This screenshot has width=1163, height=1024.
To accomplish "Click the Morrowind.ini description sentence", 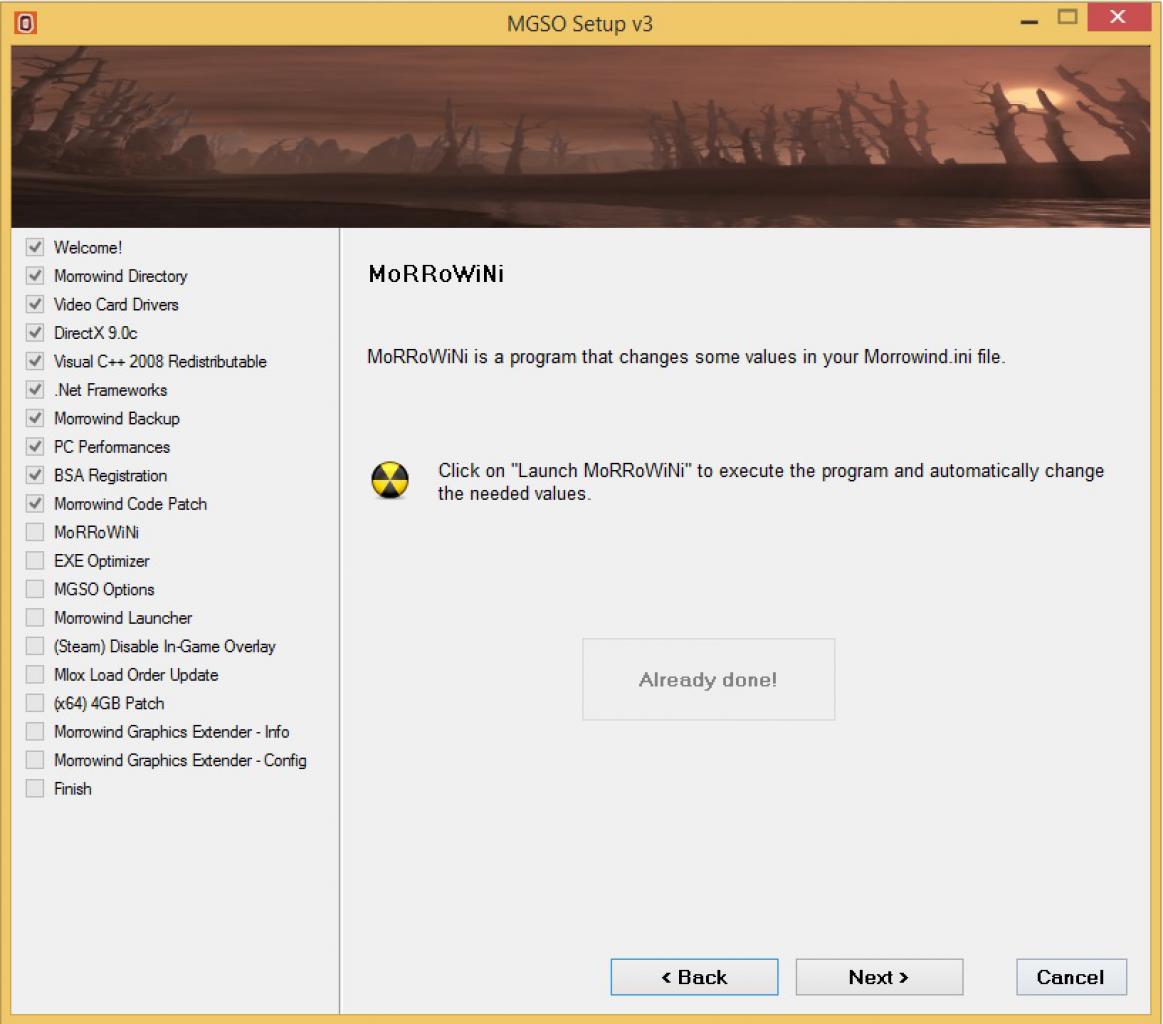I will 686,357.
